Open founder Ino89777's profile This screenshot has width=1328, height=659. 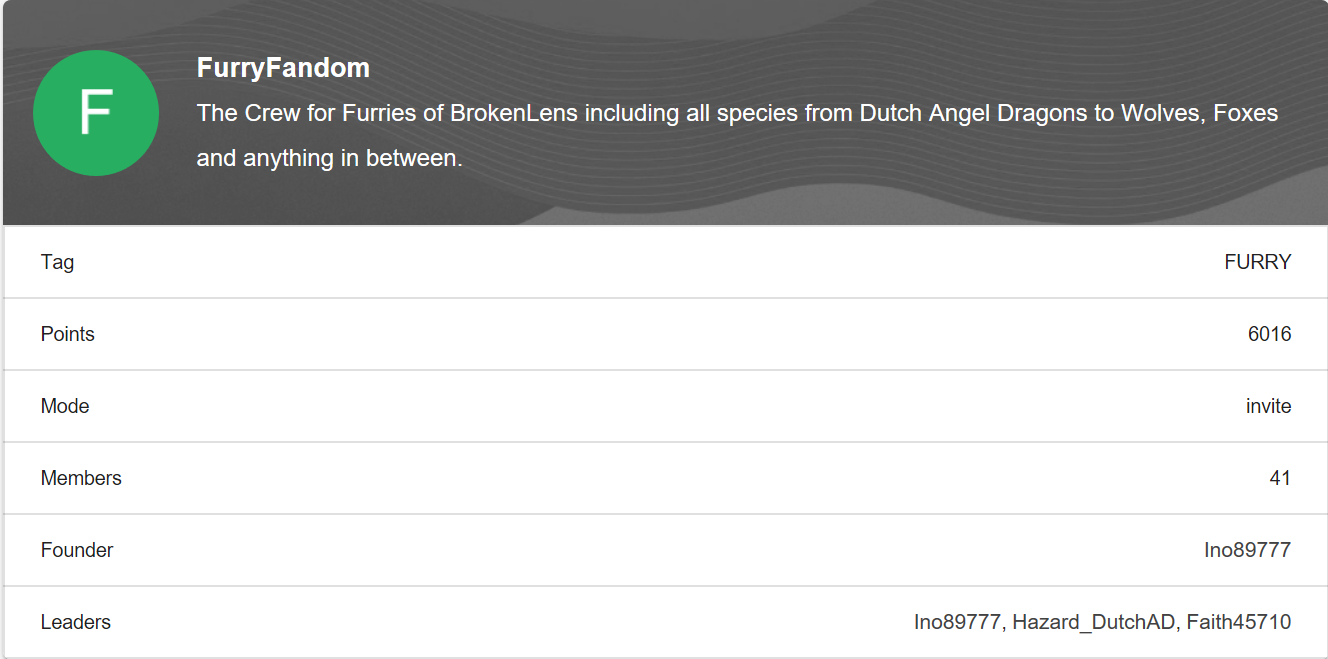[x=1248, y=550]
